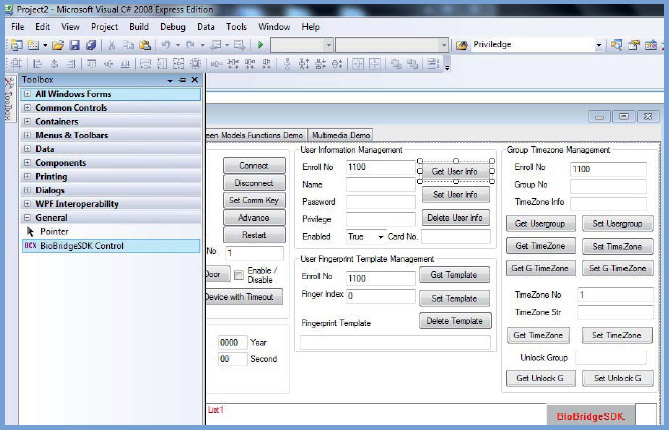The width and height of the screenshot is (669, 431).
Task: Click the Tab Order layout icon
Action: [433, 64]
